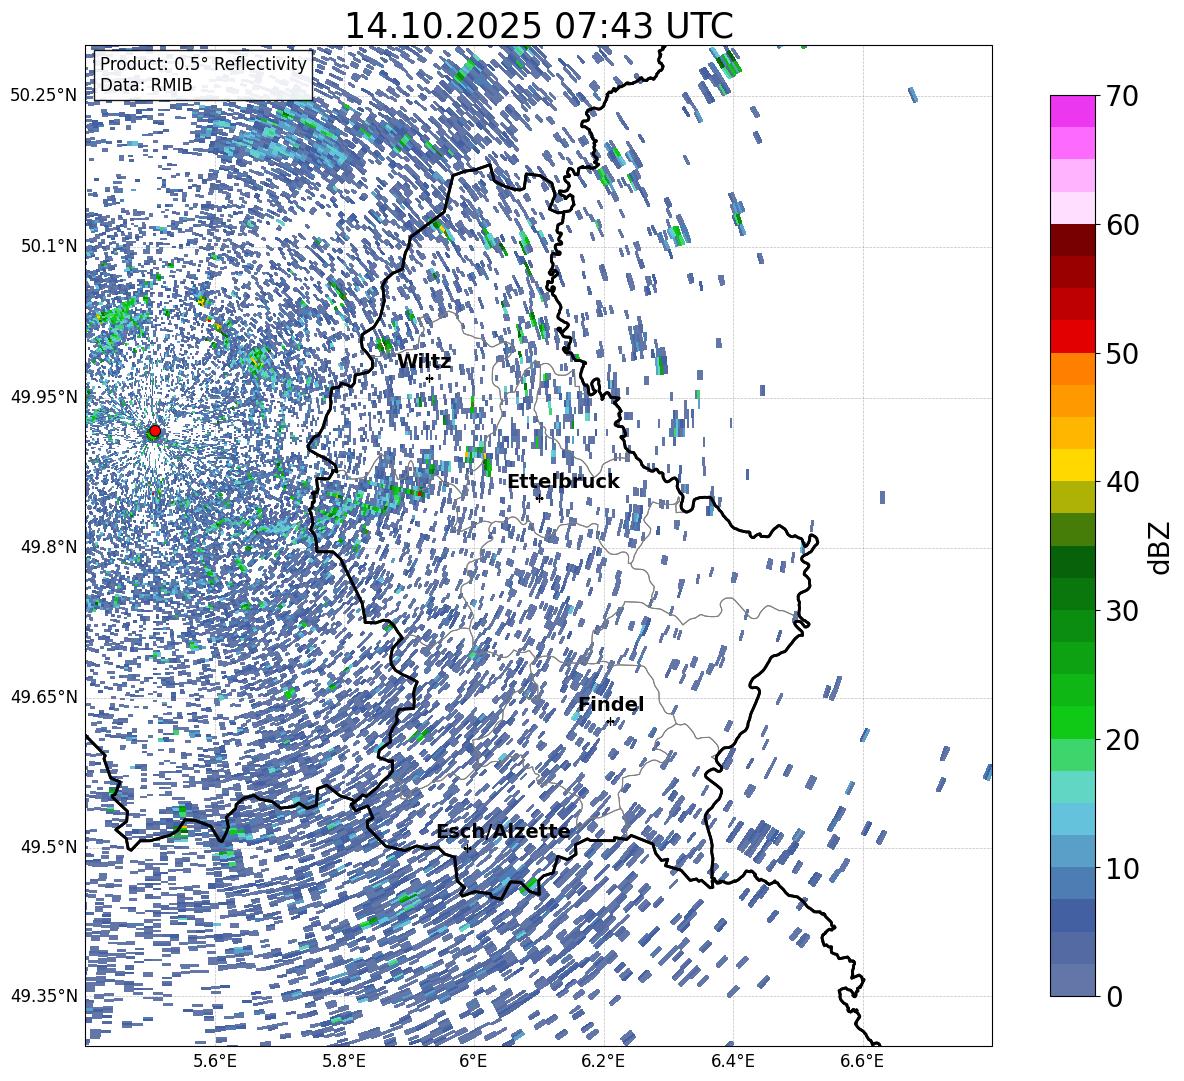
Task: Click the Product: 0.5° Reflectivity text
Action: pos(203,64)
